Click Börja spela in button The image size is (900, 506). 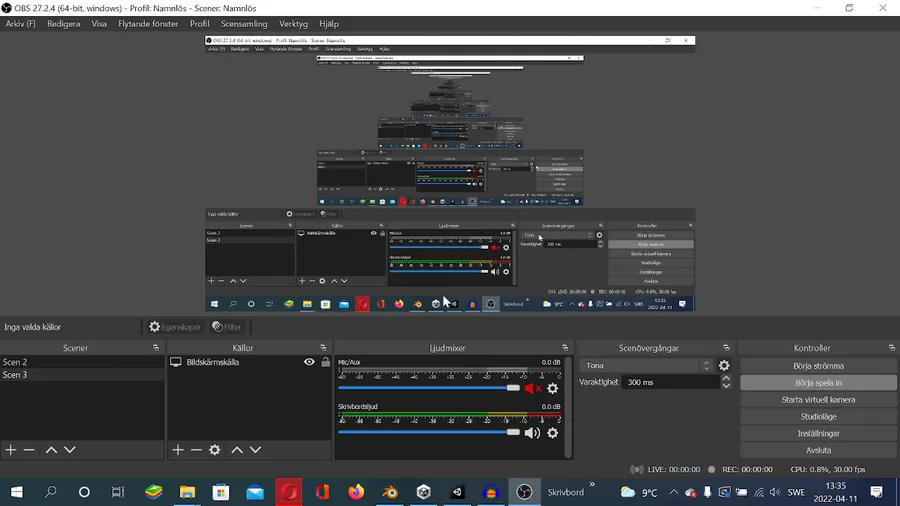(818, 383)
